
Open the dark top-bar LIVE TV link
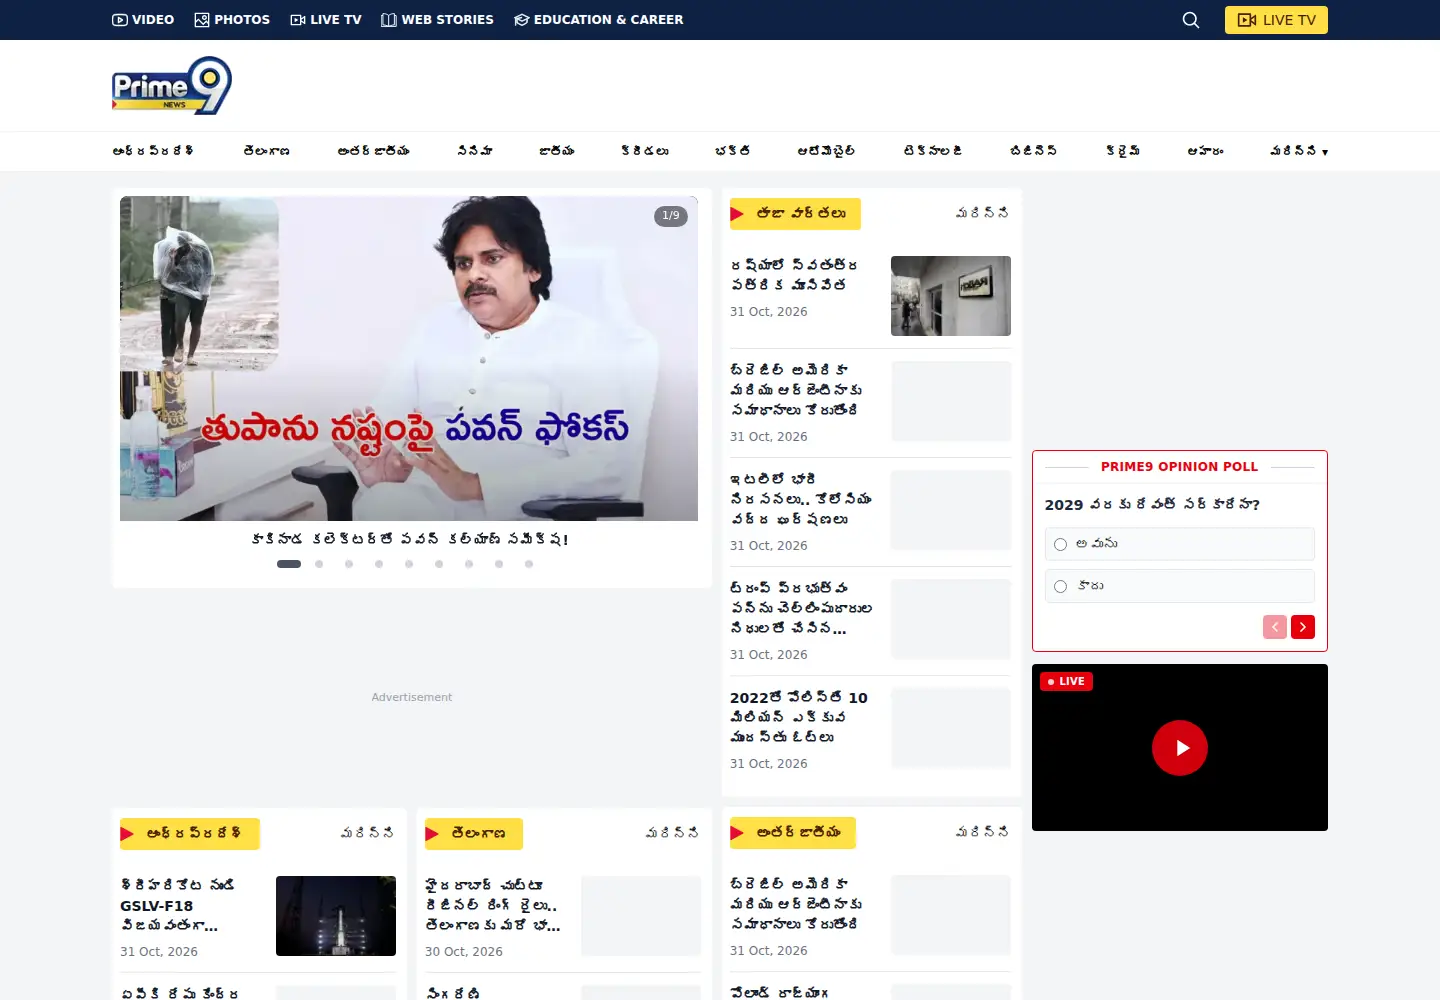point(326,20)
